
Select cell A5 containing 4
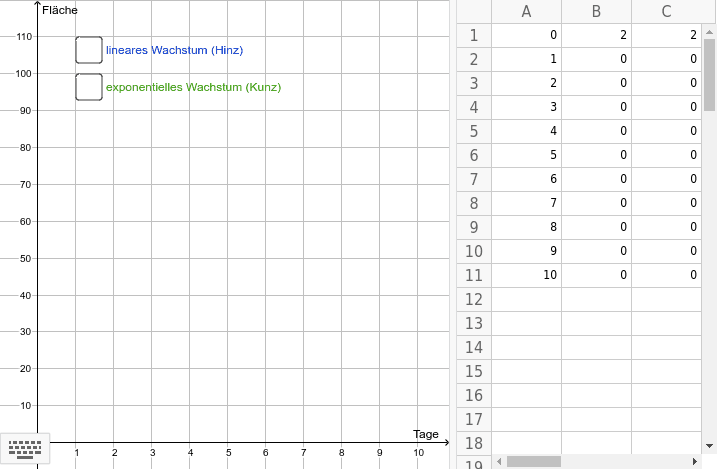(x=526, y=131)
